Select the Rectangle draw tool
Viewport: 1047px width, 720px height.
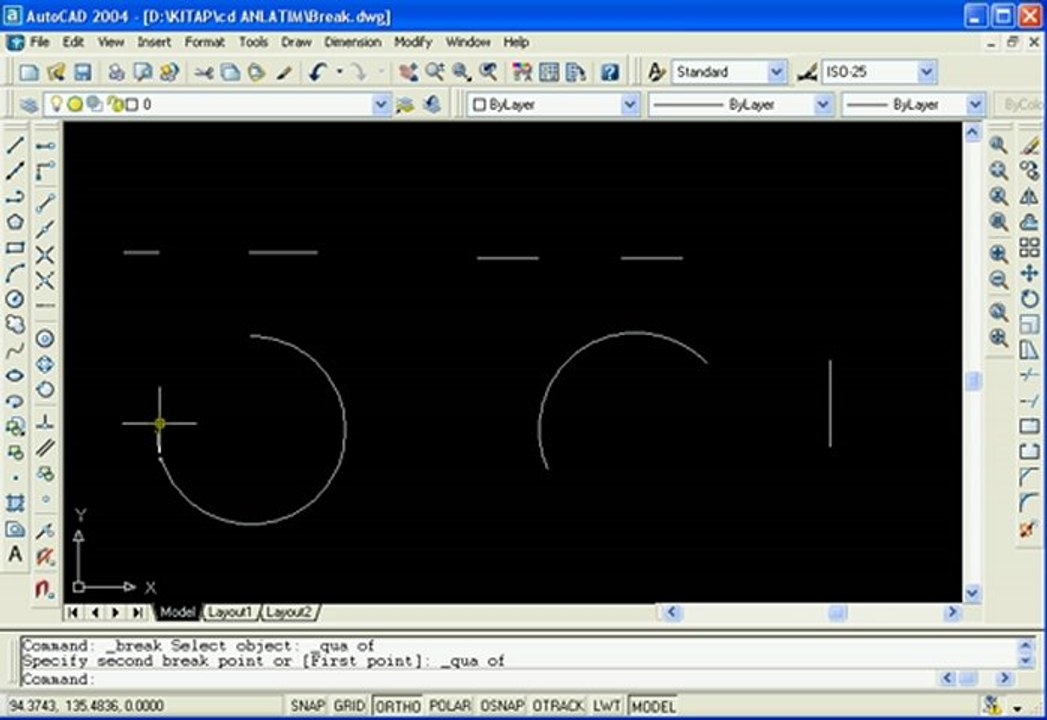[x=15, y=248]
